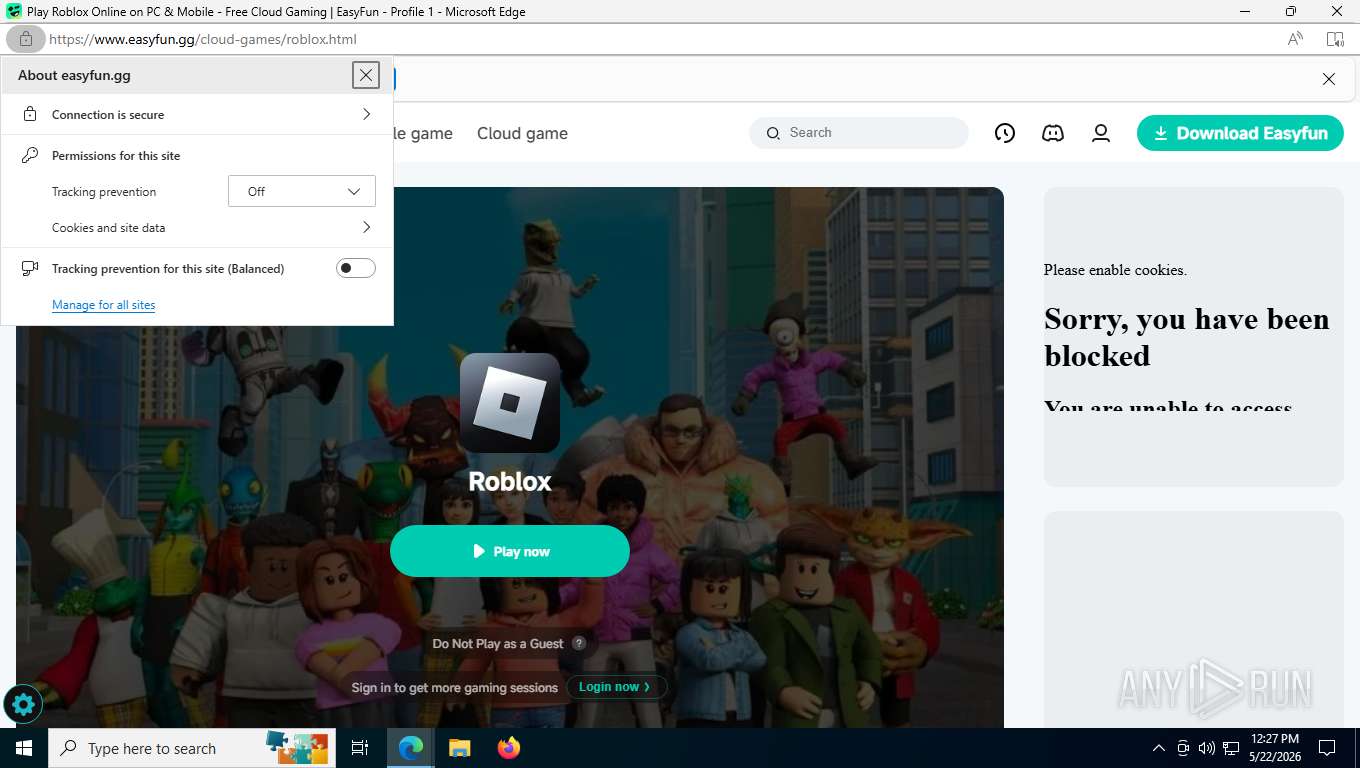Dismiss the notification bar with X
1360x768 pixels.
1329,79
